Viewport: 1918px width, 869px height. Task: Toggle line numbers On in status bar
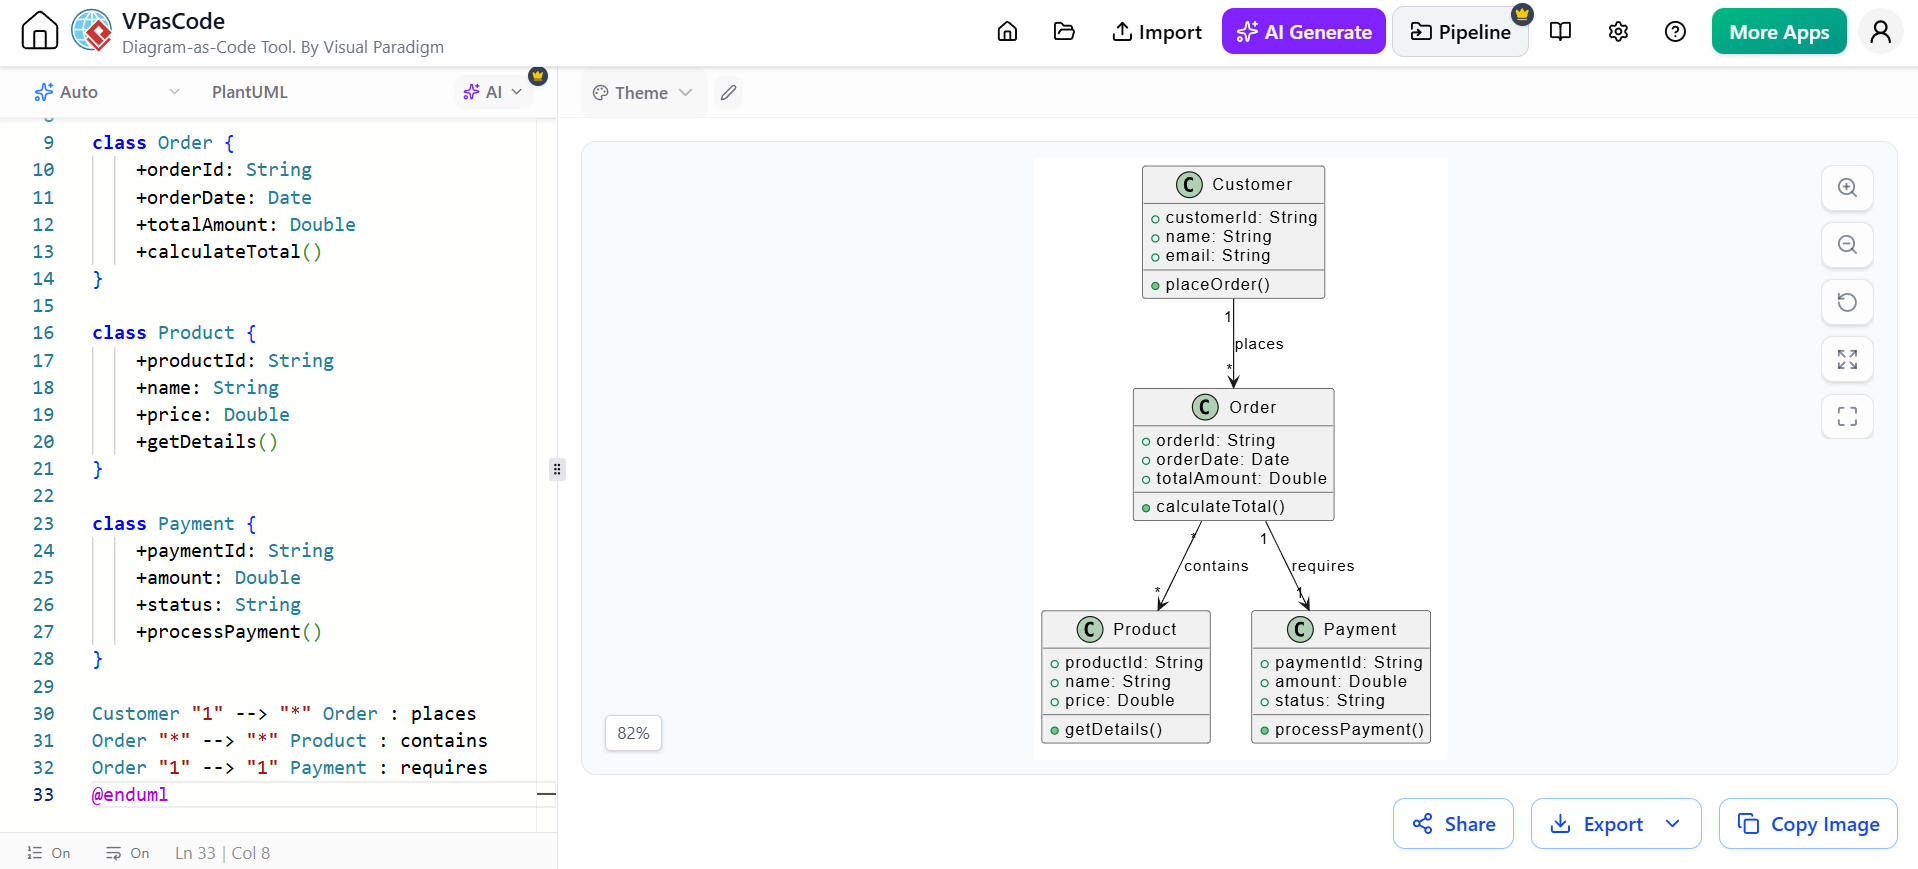[x=48, y=853]
